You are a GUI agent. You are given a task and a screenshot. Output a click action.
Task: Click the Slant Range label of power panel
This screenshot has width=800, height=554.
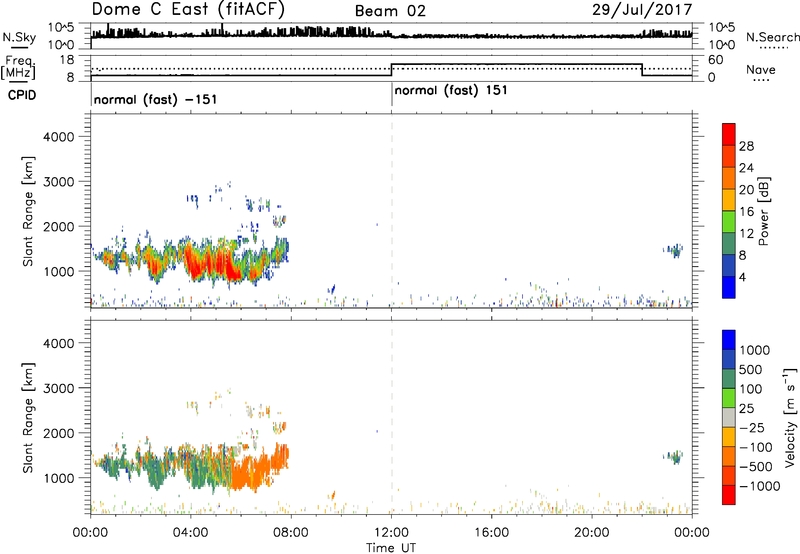(x=28, y=211)
